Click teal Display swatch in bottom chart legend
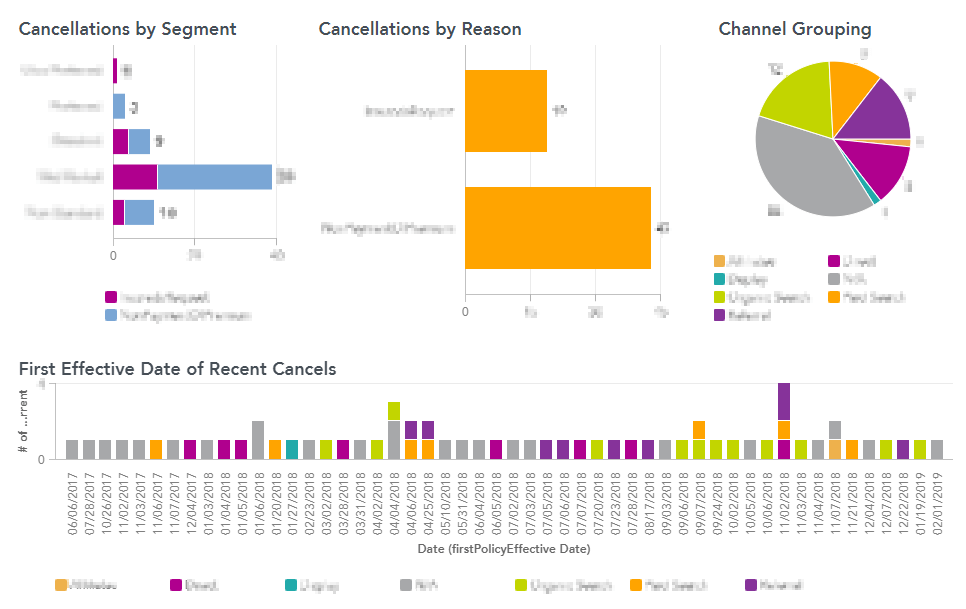 point(291,585)
